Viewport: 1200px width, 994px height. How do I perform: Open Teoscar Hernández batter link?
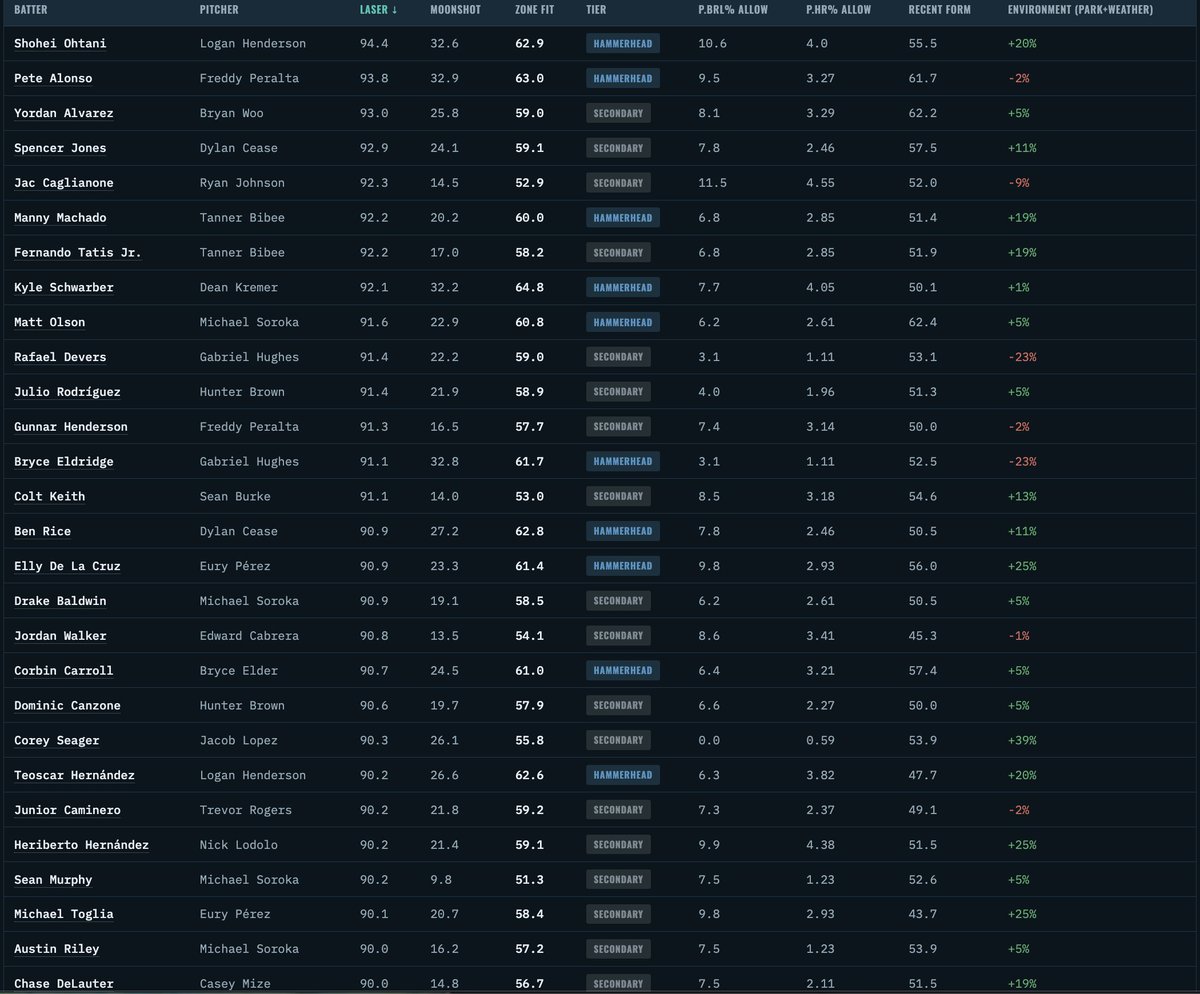[x=74, y=775]
